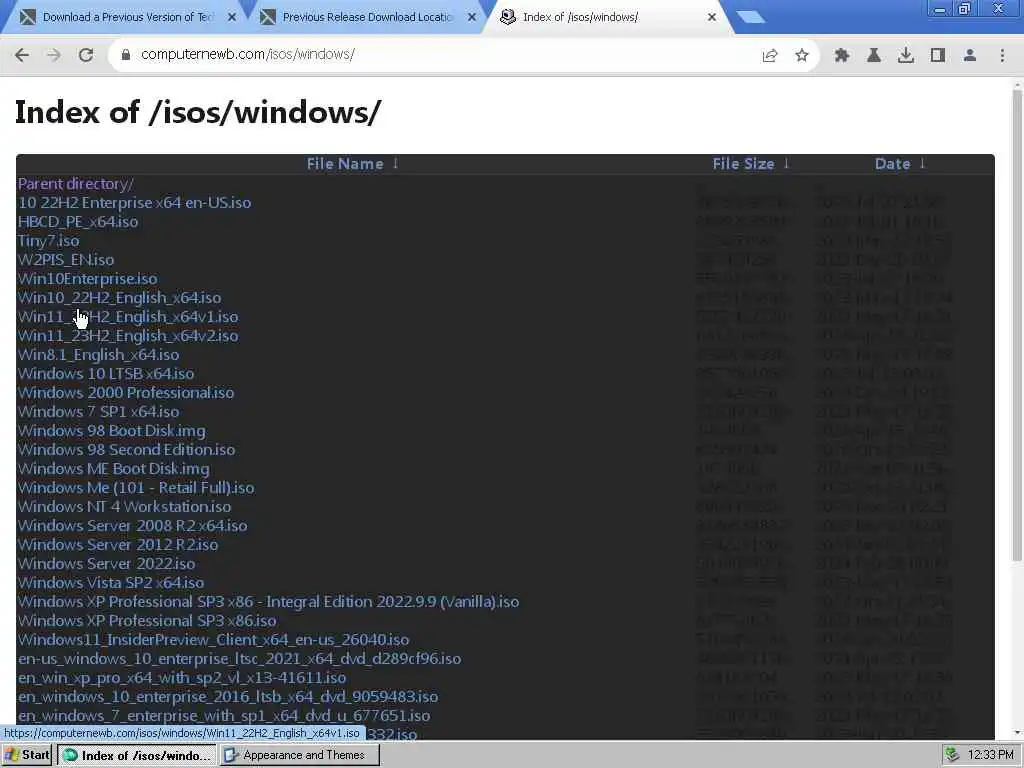Viewport: 1024px width, 768px height.
Task: Close the 'Download a Previous Version' tab
Action: [x=232, y=18]
